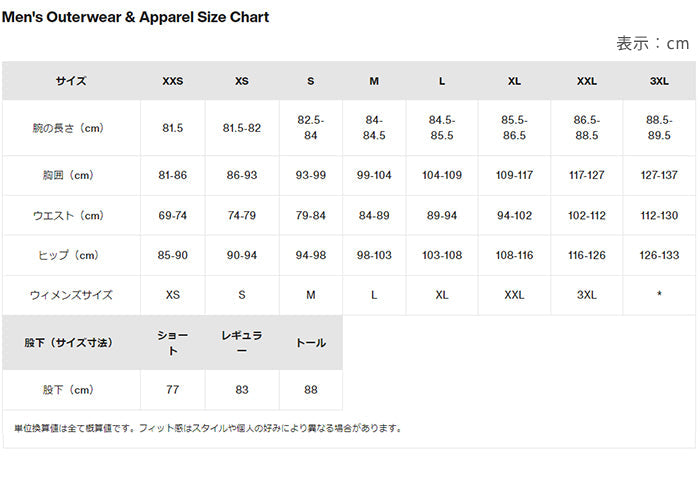Click the 股下（サイズ寸法）header cell
This screenshot has width=700, height=500.
click(x=69, y=342)
